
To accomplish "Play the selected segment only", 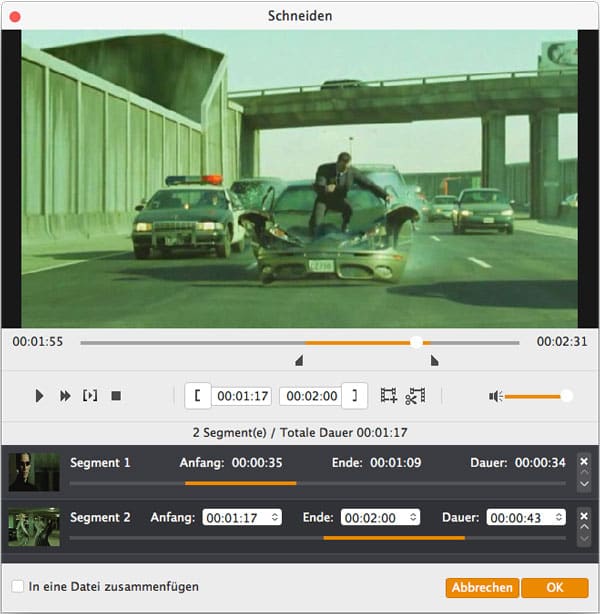I will point(90,396).
